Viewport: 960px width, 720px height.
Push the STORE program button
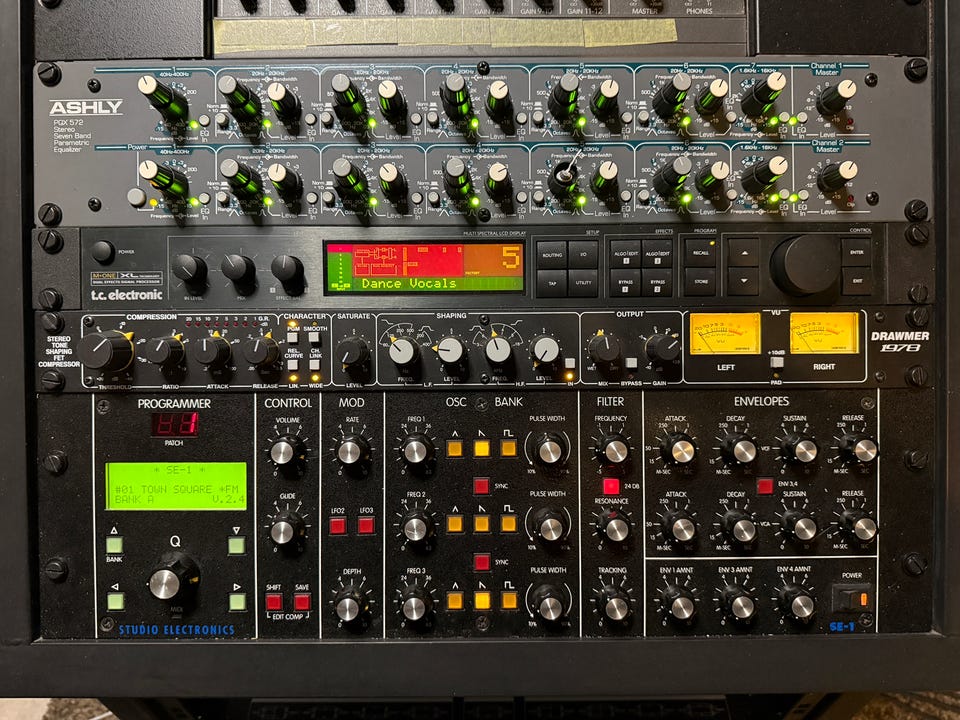(700, 282)
